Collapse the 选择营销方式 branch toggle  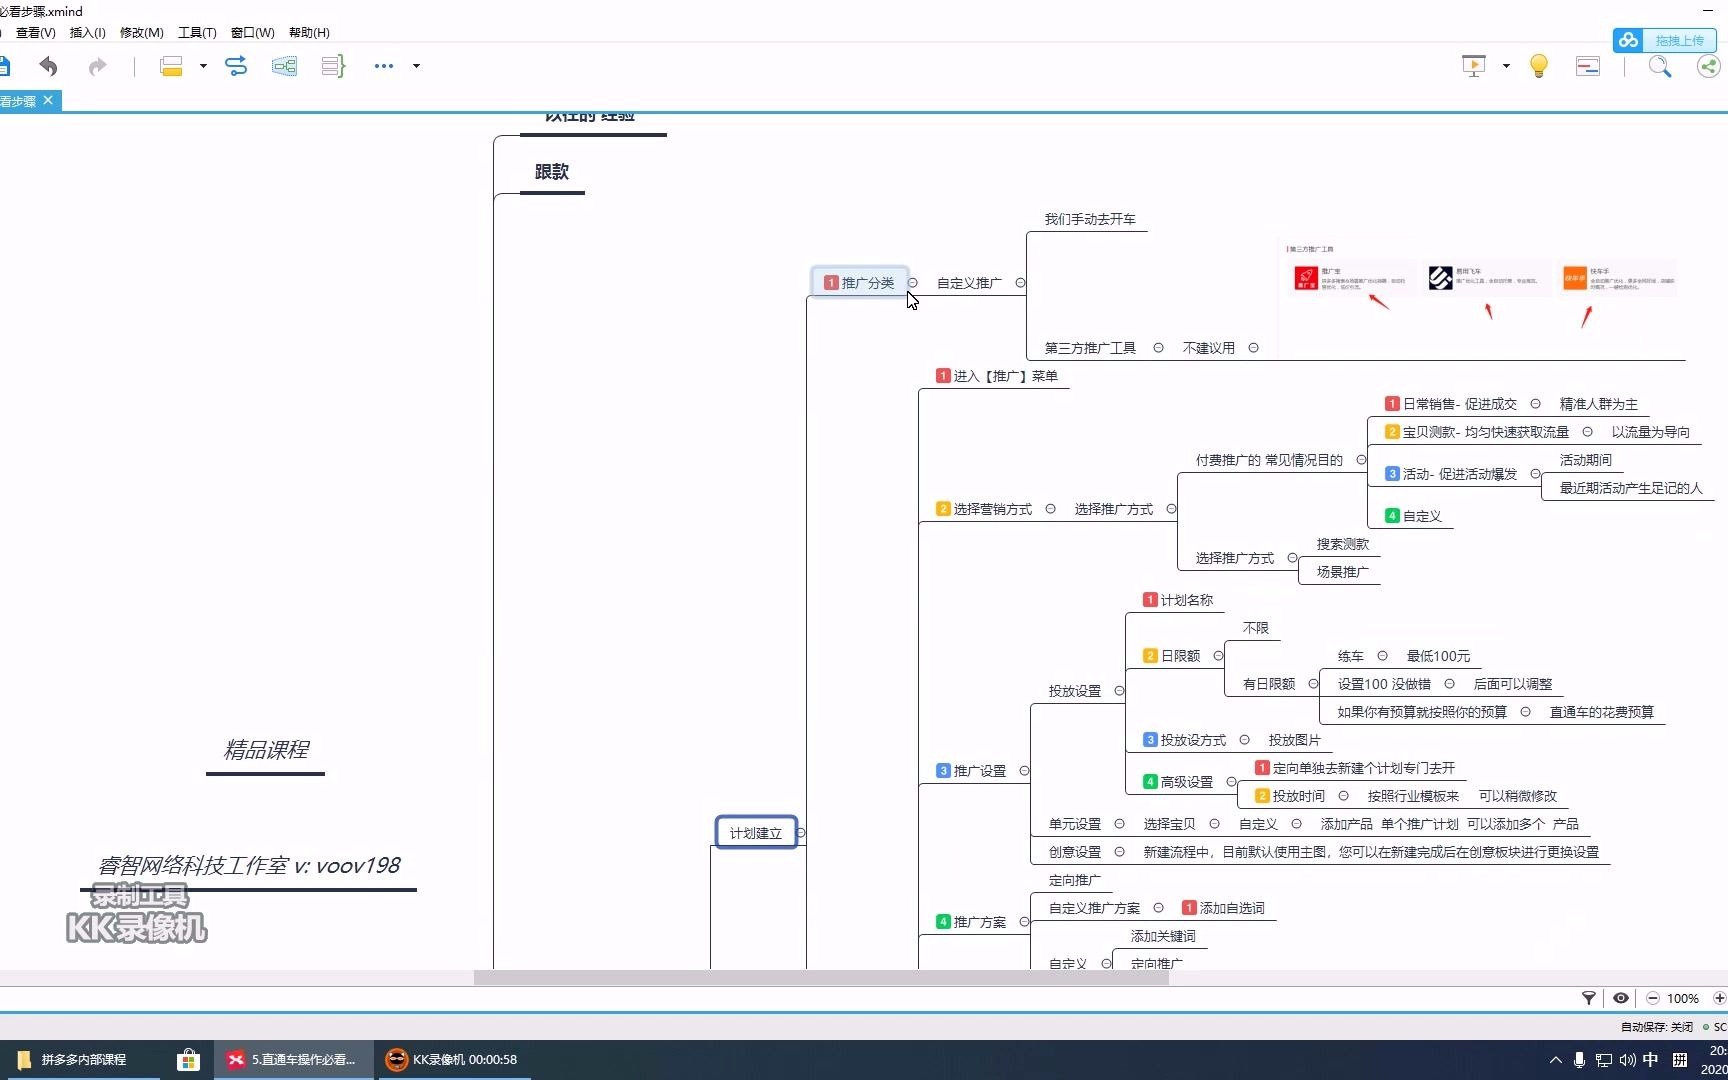pos(1050,509)
